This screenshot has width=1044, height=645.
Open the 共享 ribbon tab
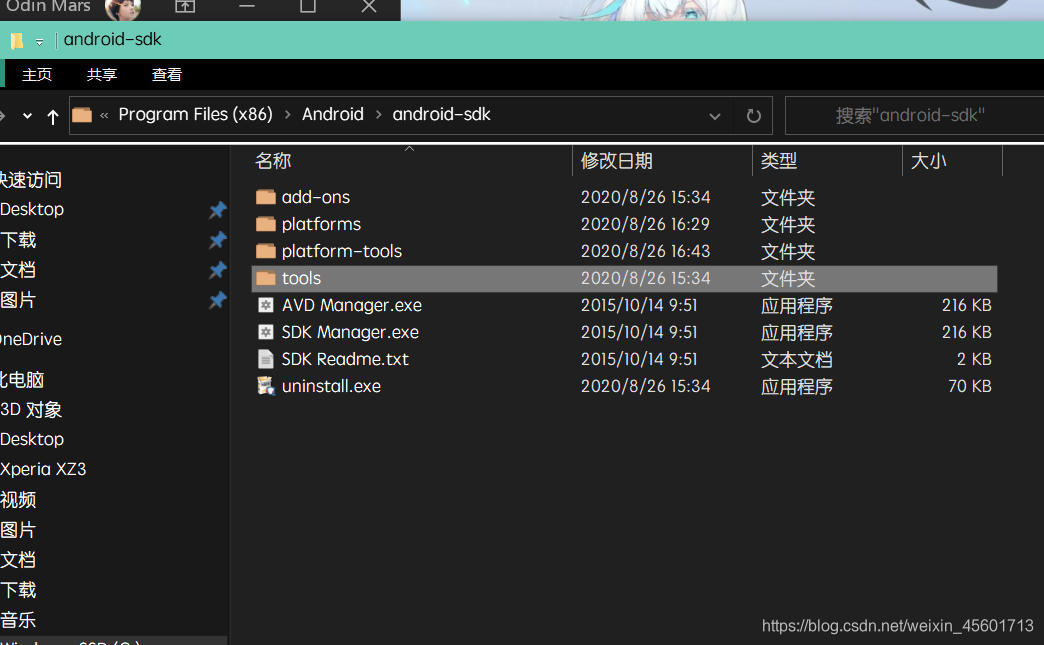[102, 75]
